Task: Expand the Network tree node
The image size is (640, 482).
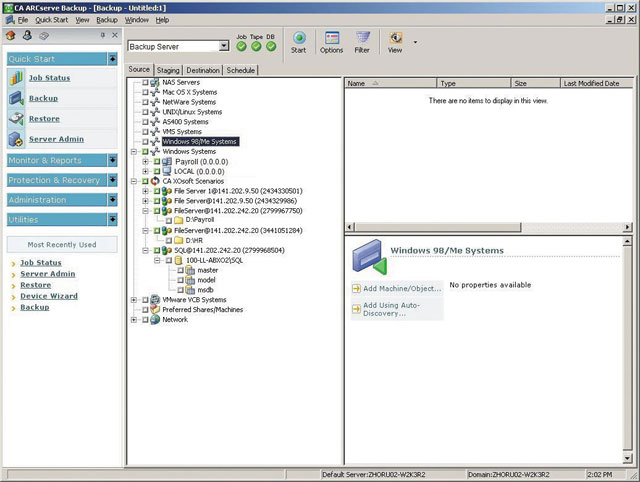Action: tap(133, 320)
